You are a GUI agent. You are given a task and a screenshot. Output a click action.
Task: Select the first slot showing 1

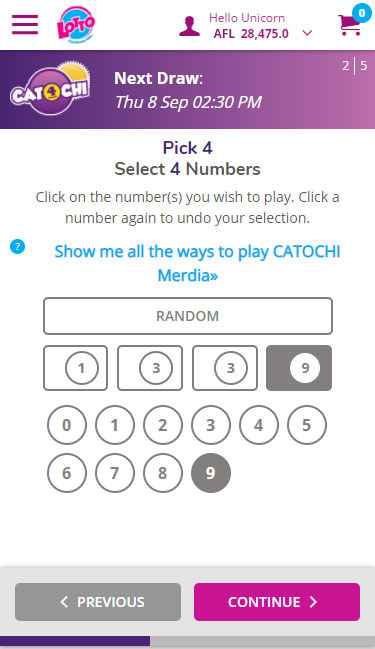pyautogui.click(x=76, y=368)
